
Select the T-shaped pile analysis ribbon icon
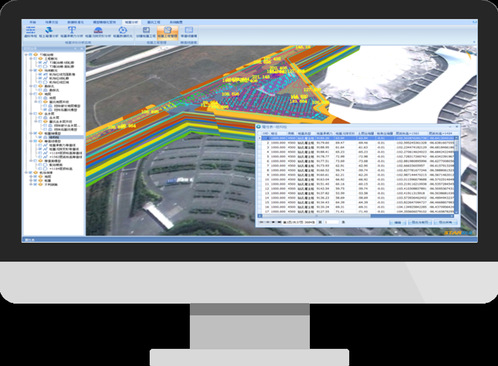[72, 30]
